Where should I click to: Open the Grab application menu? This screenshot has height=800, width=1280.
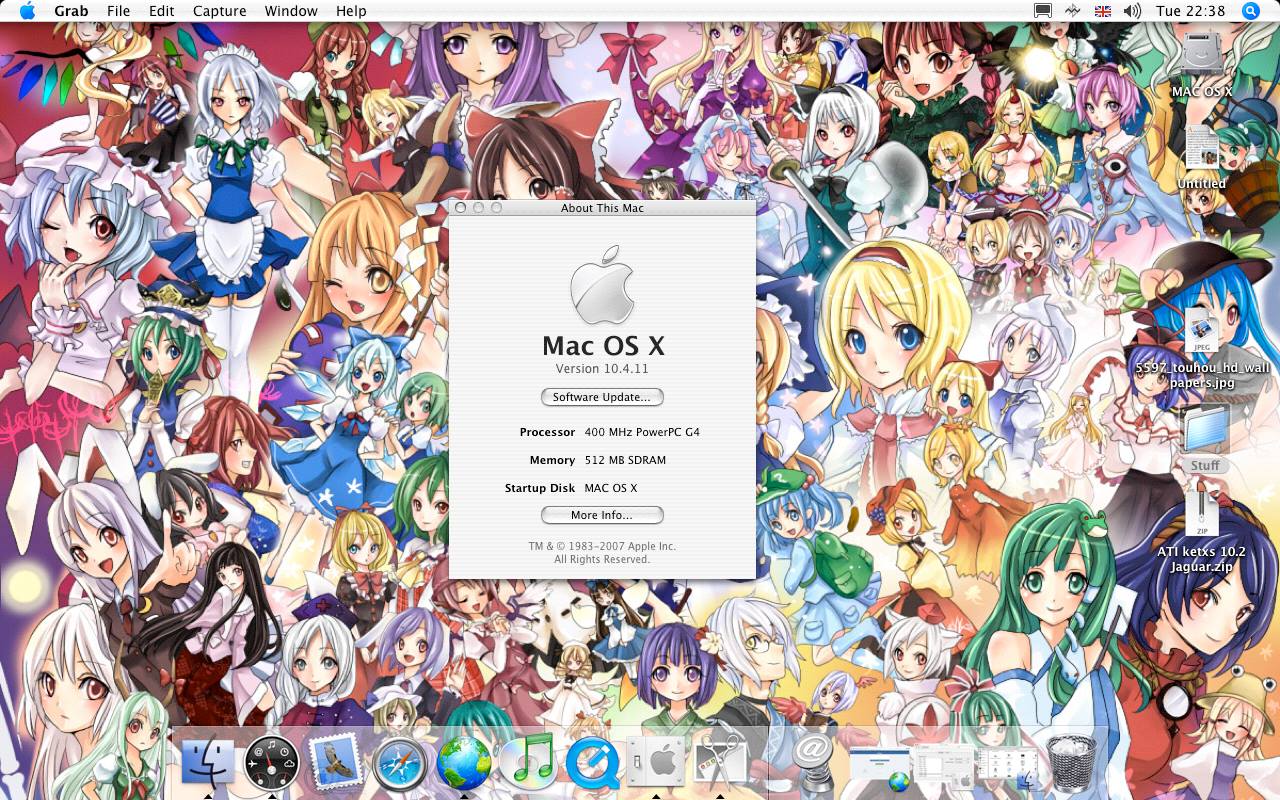pyautogui.click(x=71, y=11)
